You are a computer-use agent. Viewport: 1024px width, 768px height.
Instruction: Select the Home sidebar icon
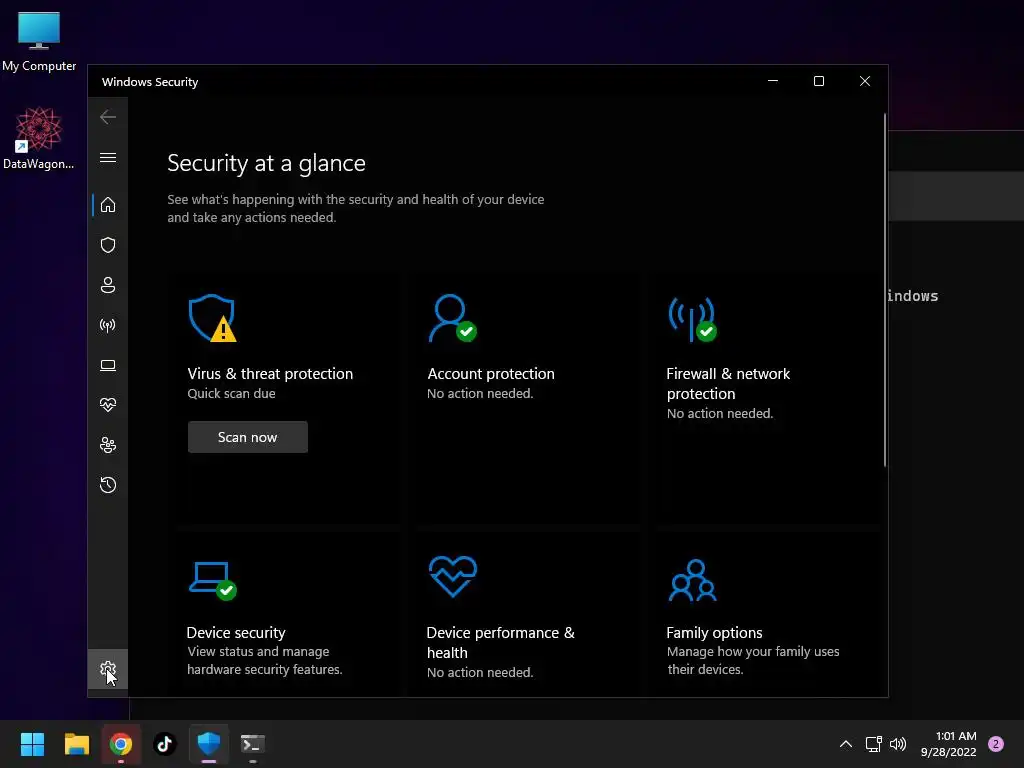[108, 205]
